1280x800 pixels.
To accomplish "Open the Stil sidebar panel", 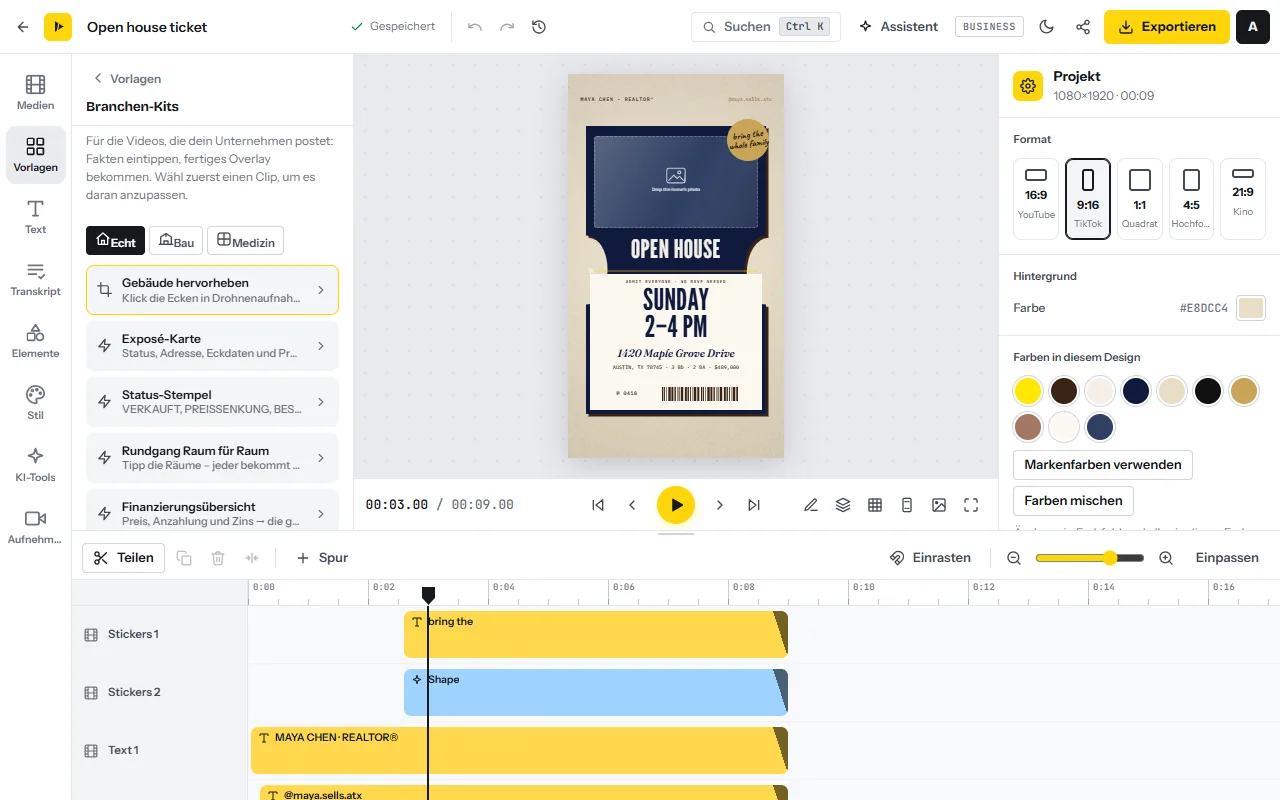I will (36, 402).
